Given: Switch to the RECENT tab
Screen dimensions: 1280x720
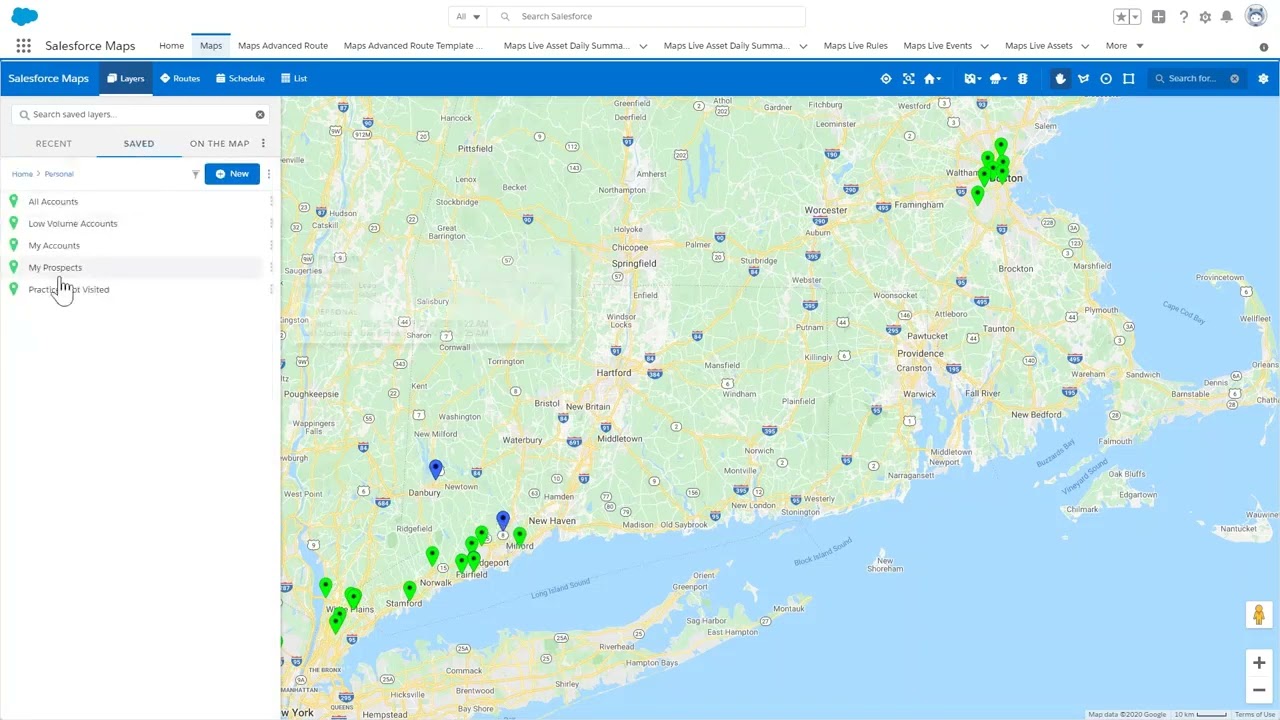Looking at the screenshot, I should (54, 143).
